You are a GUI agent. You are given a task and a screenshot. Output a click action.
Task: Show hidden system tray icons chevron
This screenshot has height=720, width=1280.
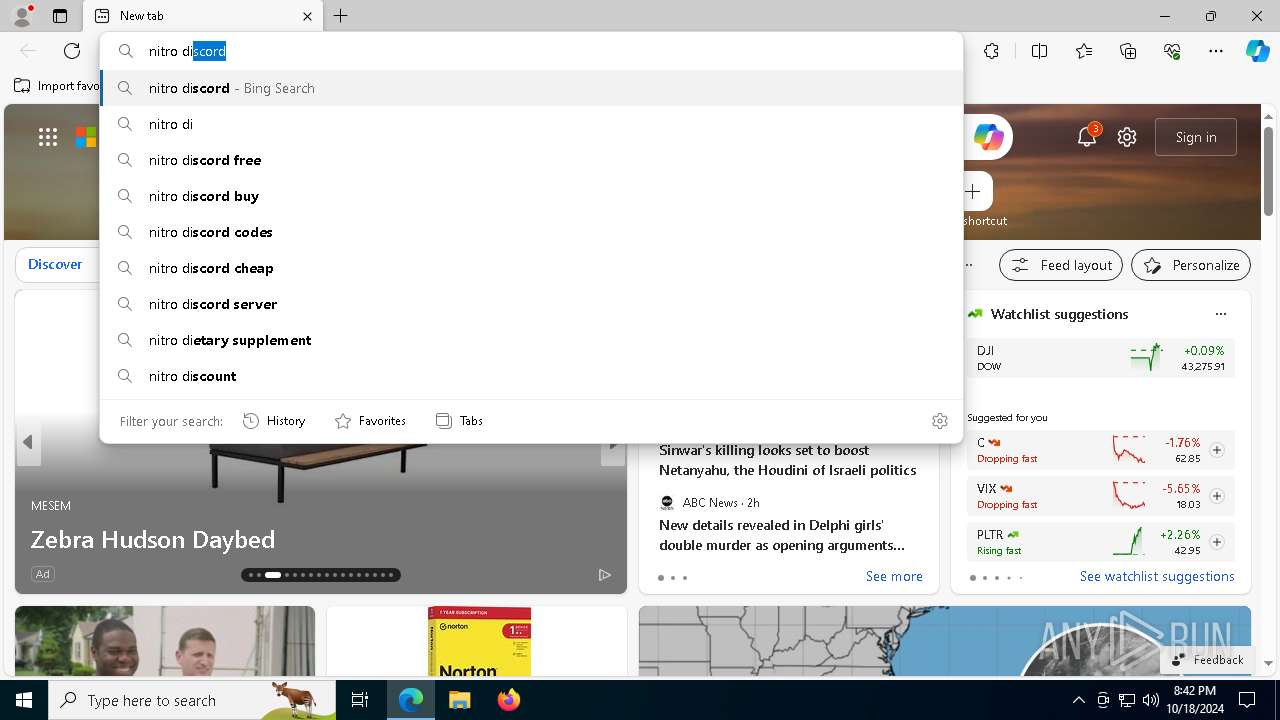click(1078, 700)
